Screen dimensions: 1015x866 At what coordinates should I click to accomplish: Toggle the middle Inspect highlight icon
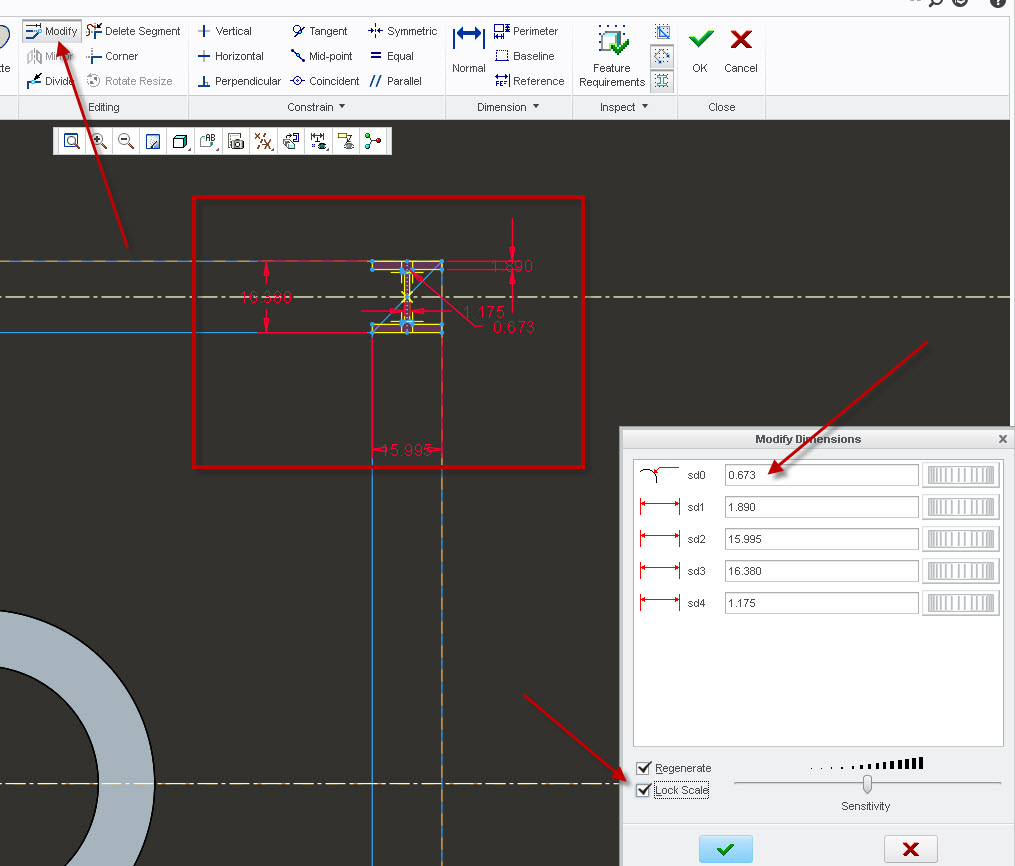(x=662, y=56)
